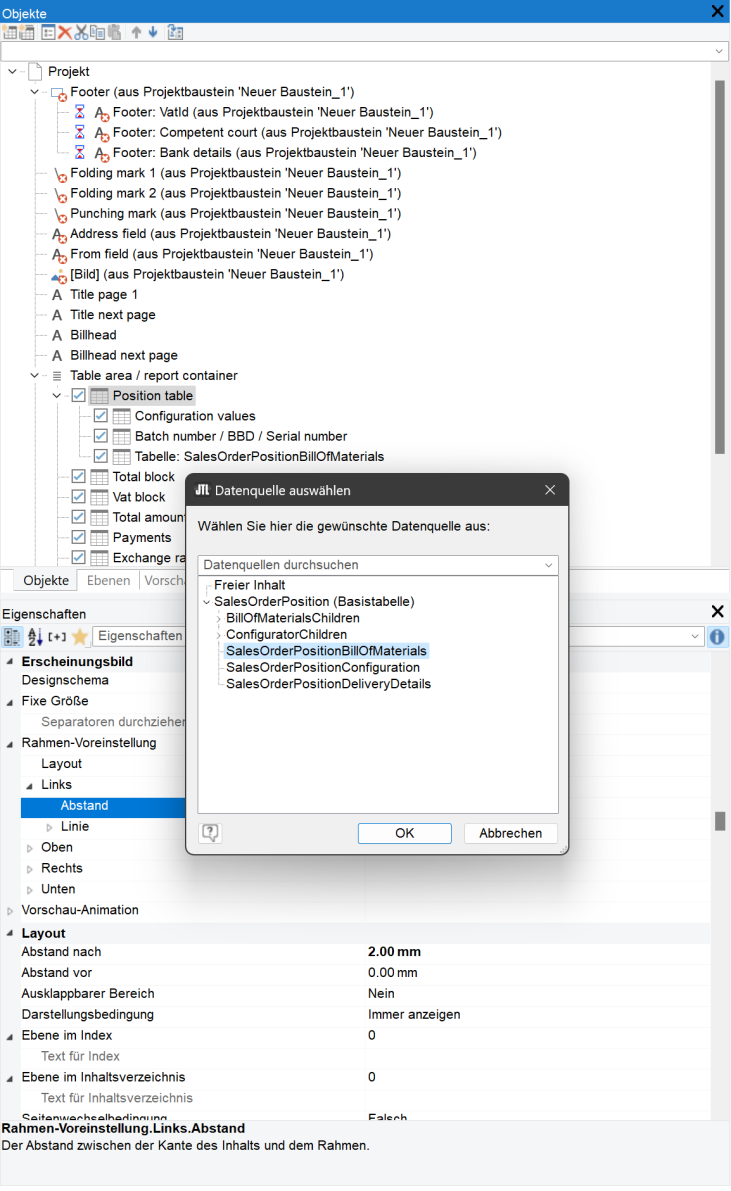Image resolution: width=731 pixels, height=1191 pixels.
Task: Click Abbrechen to cancel dialog
Action: (x=511, y=834)
